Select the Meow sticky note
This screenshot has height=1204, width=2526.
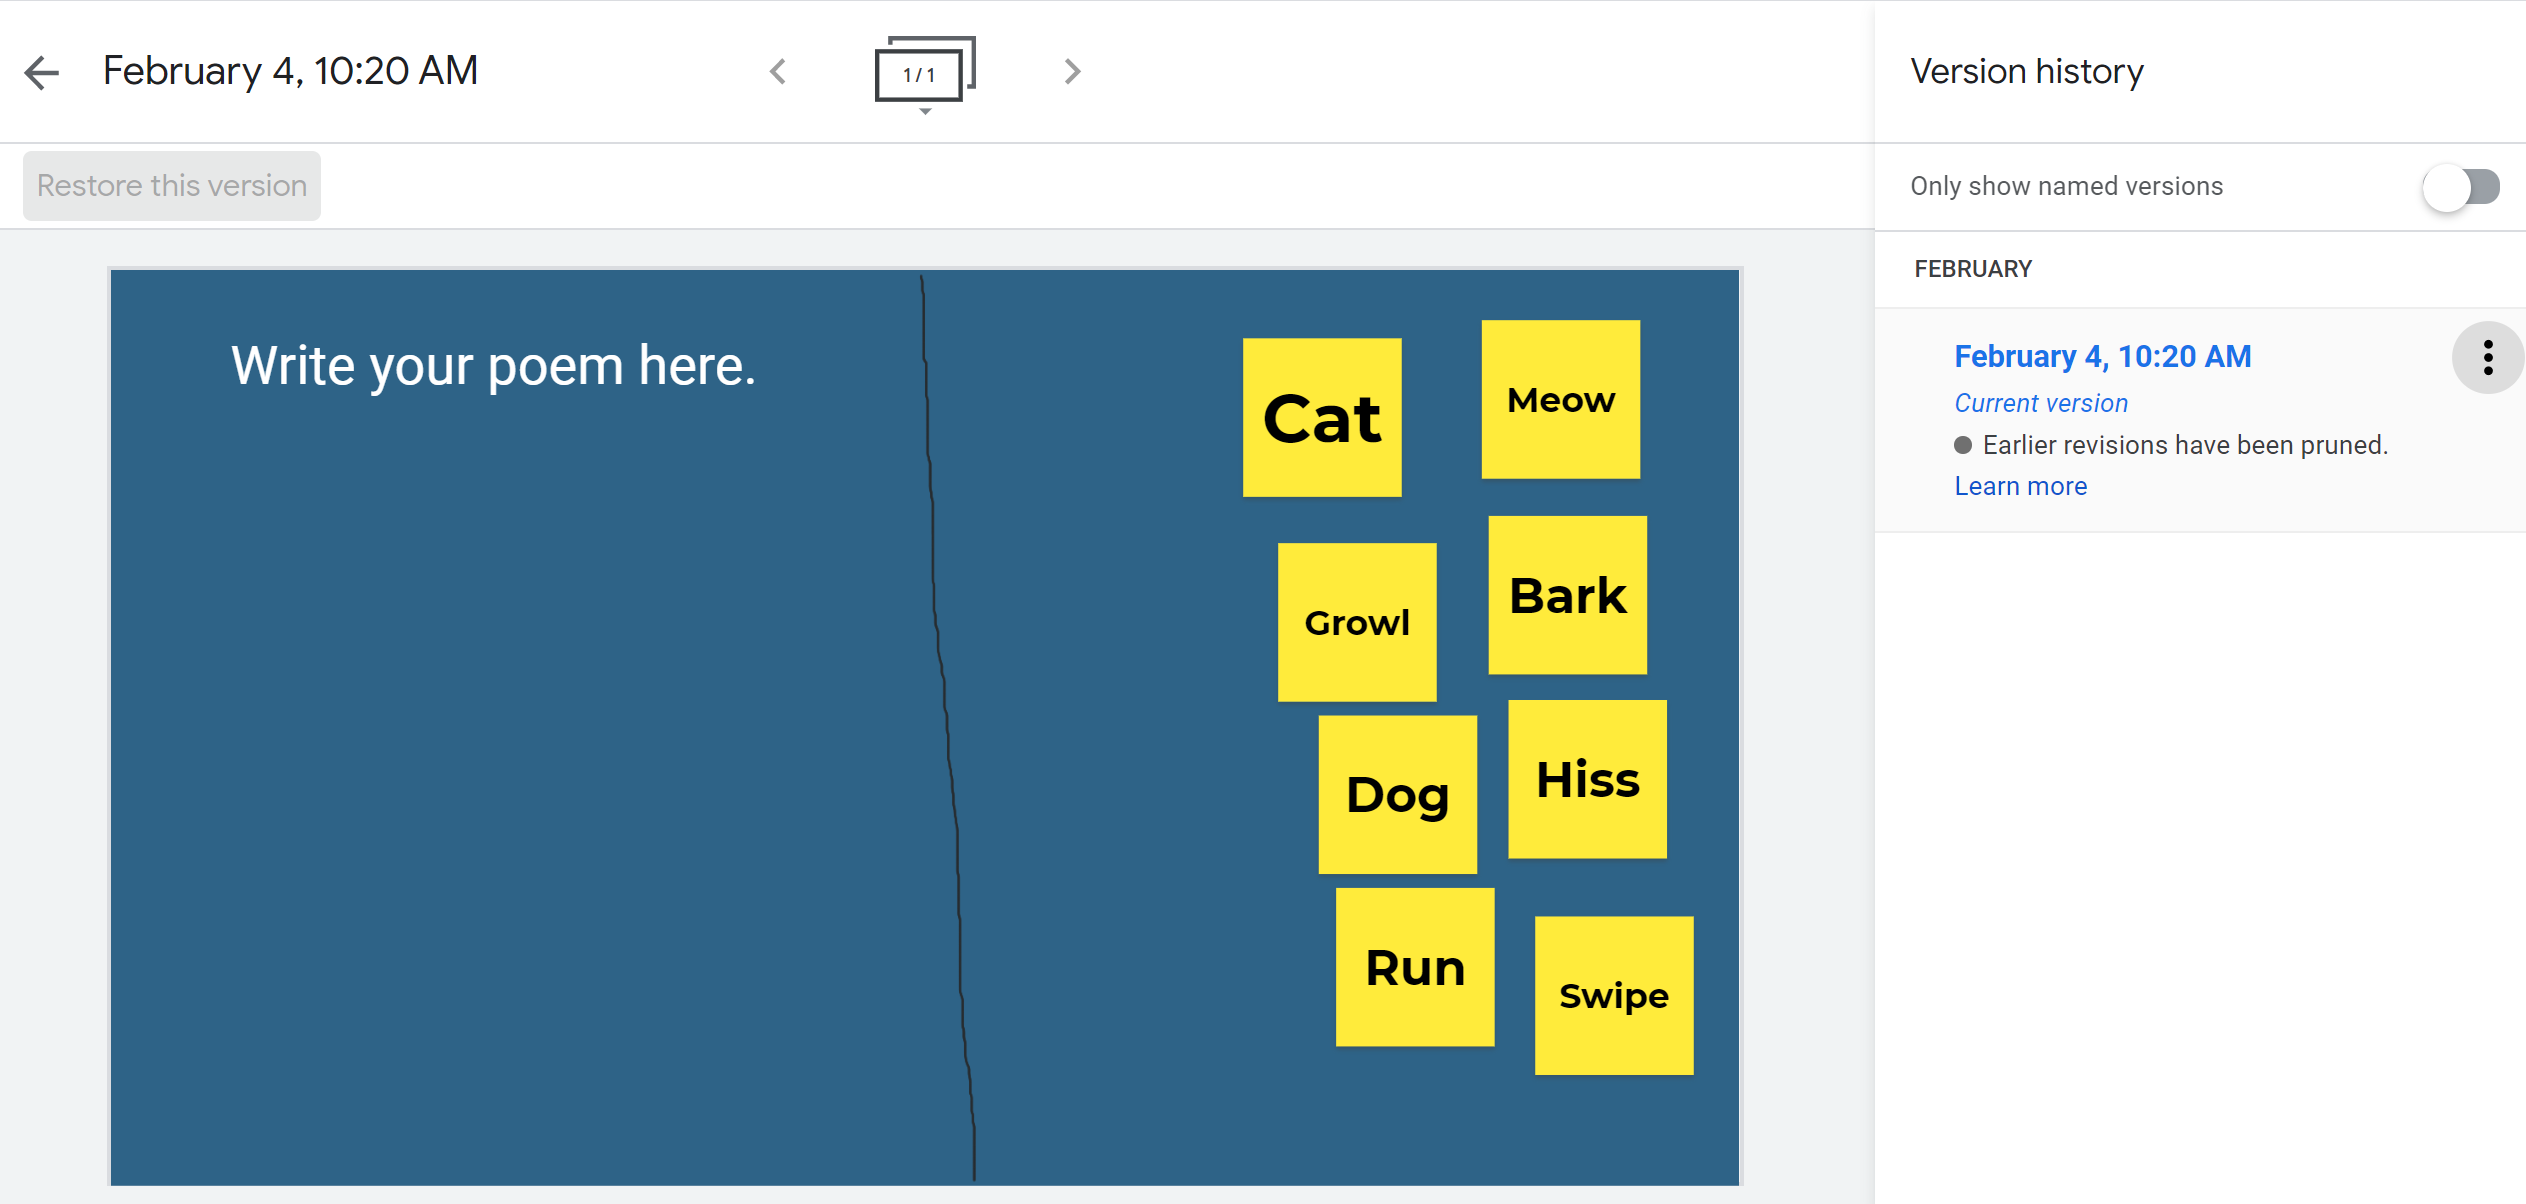click(1560, 399)
